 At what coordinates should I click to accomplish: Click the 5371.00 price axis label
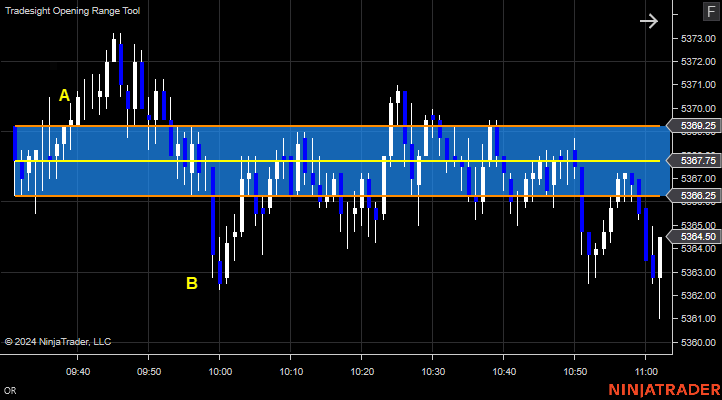[698, 85]
